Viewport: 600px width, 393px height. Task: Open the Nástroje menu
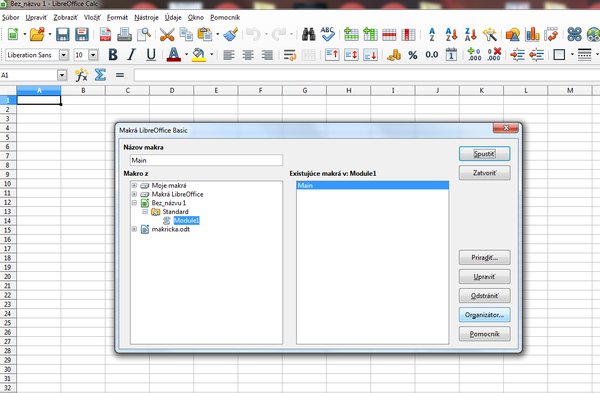point(146,17)
